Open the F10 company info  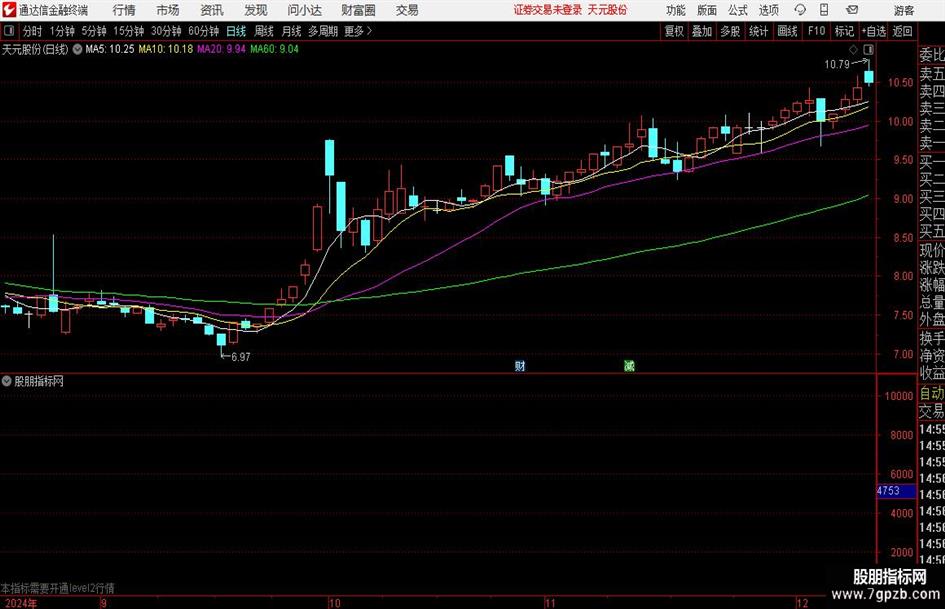click(817, 31)
